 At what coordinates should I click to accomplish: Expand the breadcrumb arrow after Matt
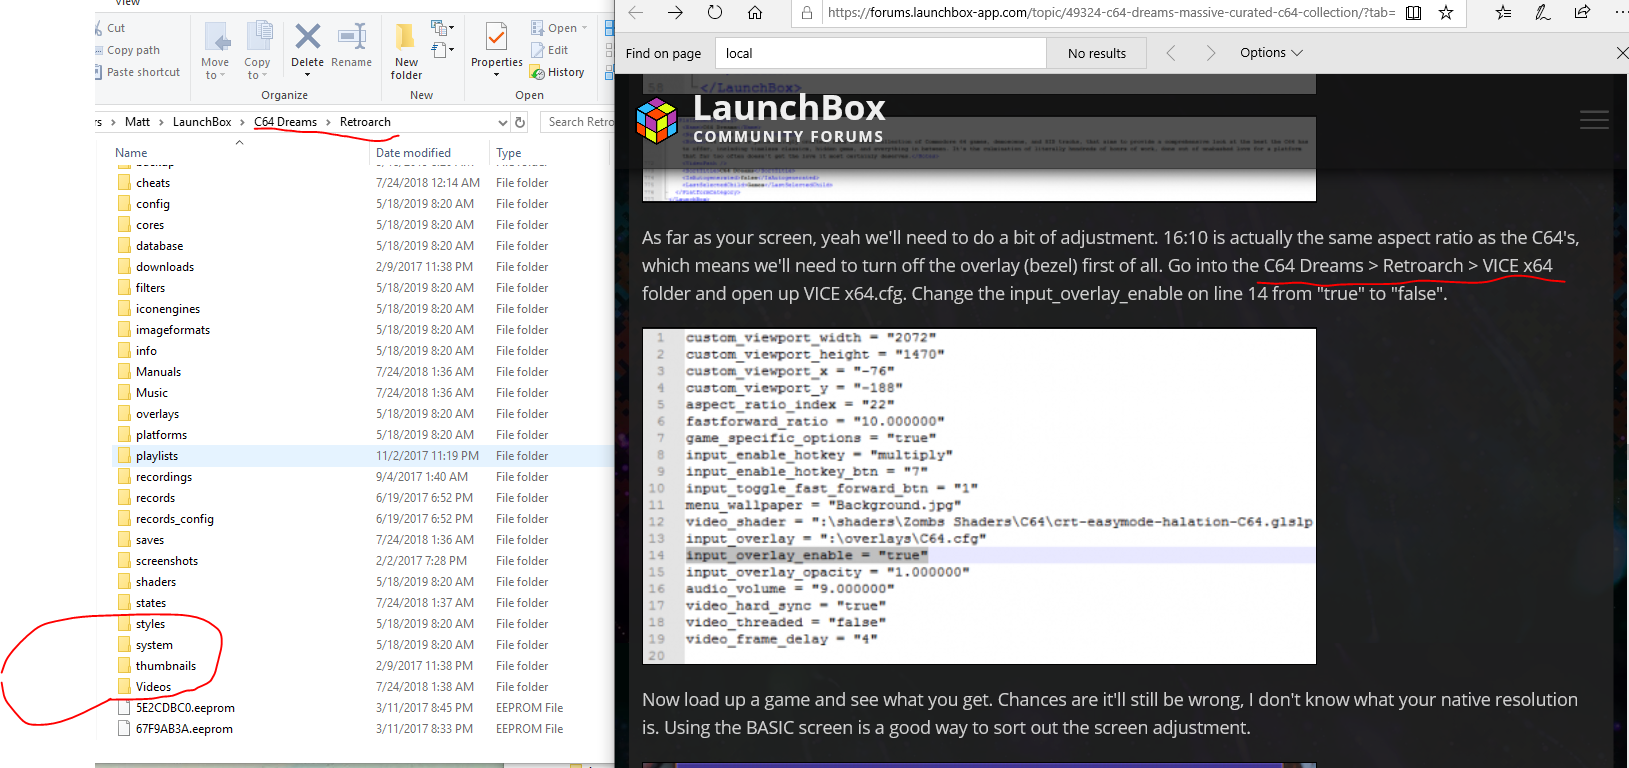point(161,122)
